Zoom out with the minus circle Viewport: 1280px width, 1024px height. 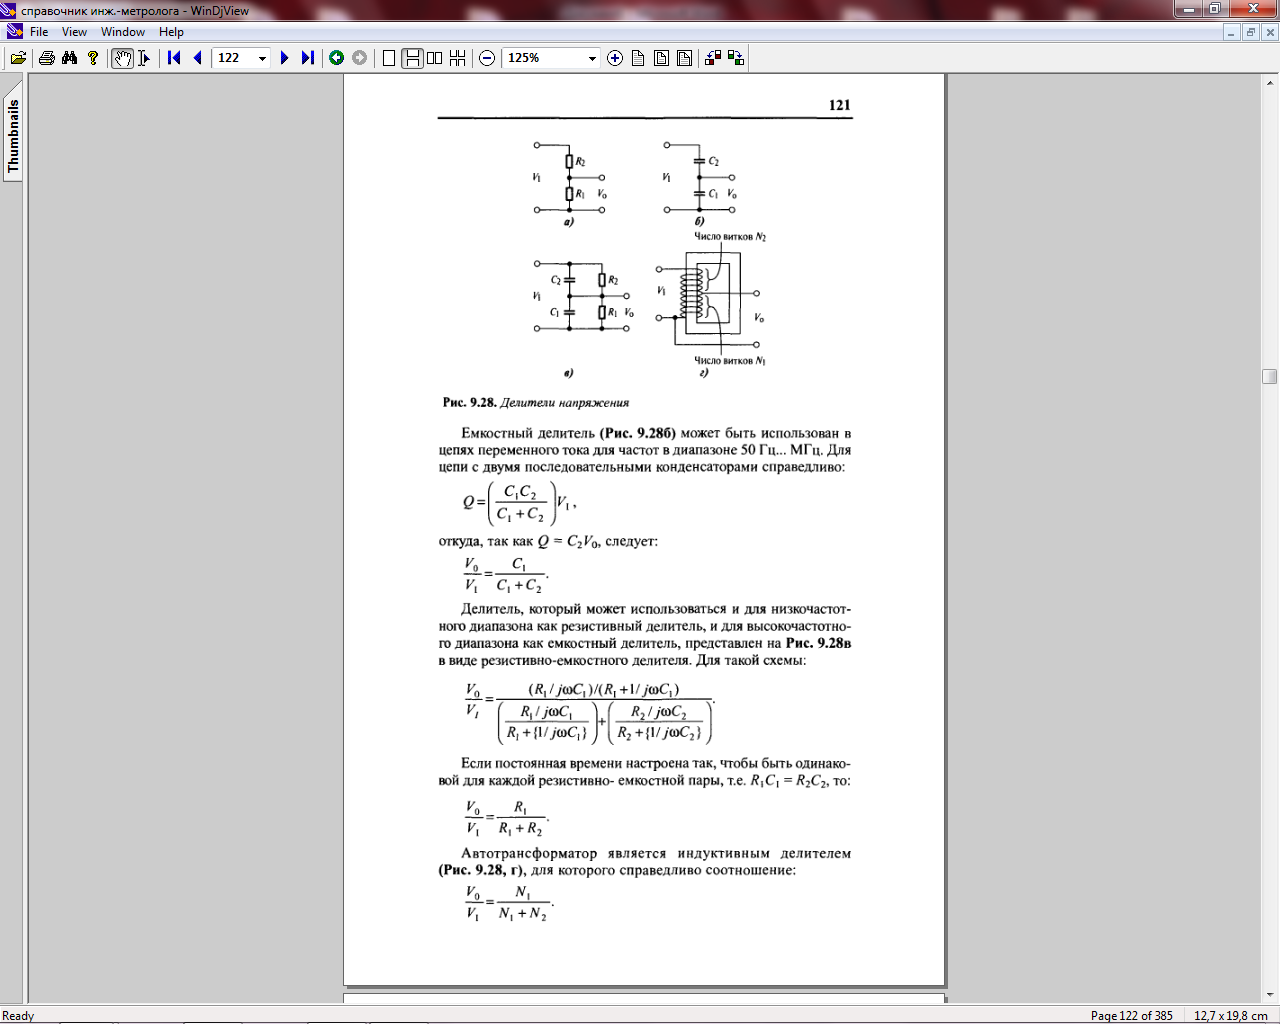[x=487, y=58]
